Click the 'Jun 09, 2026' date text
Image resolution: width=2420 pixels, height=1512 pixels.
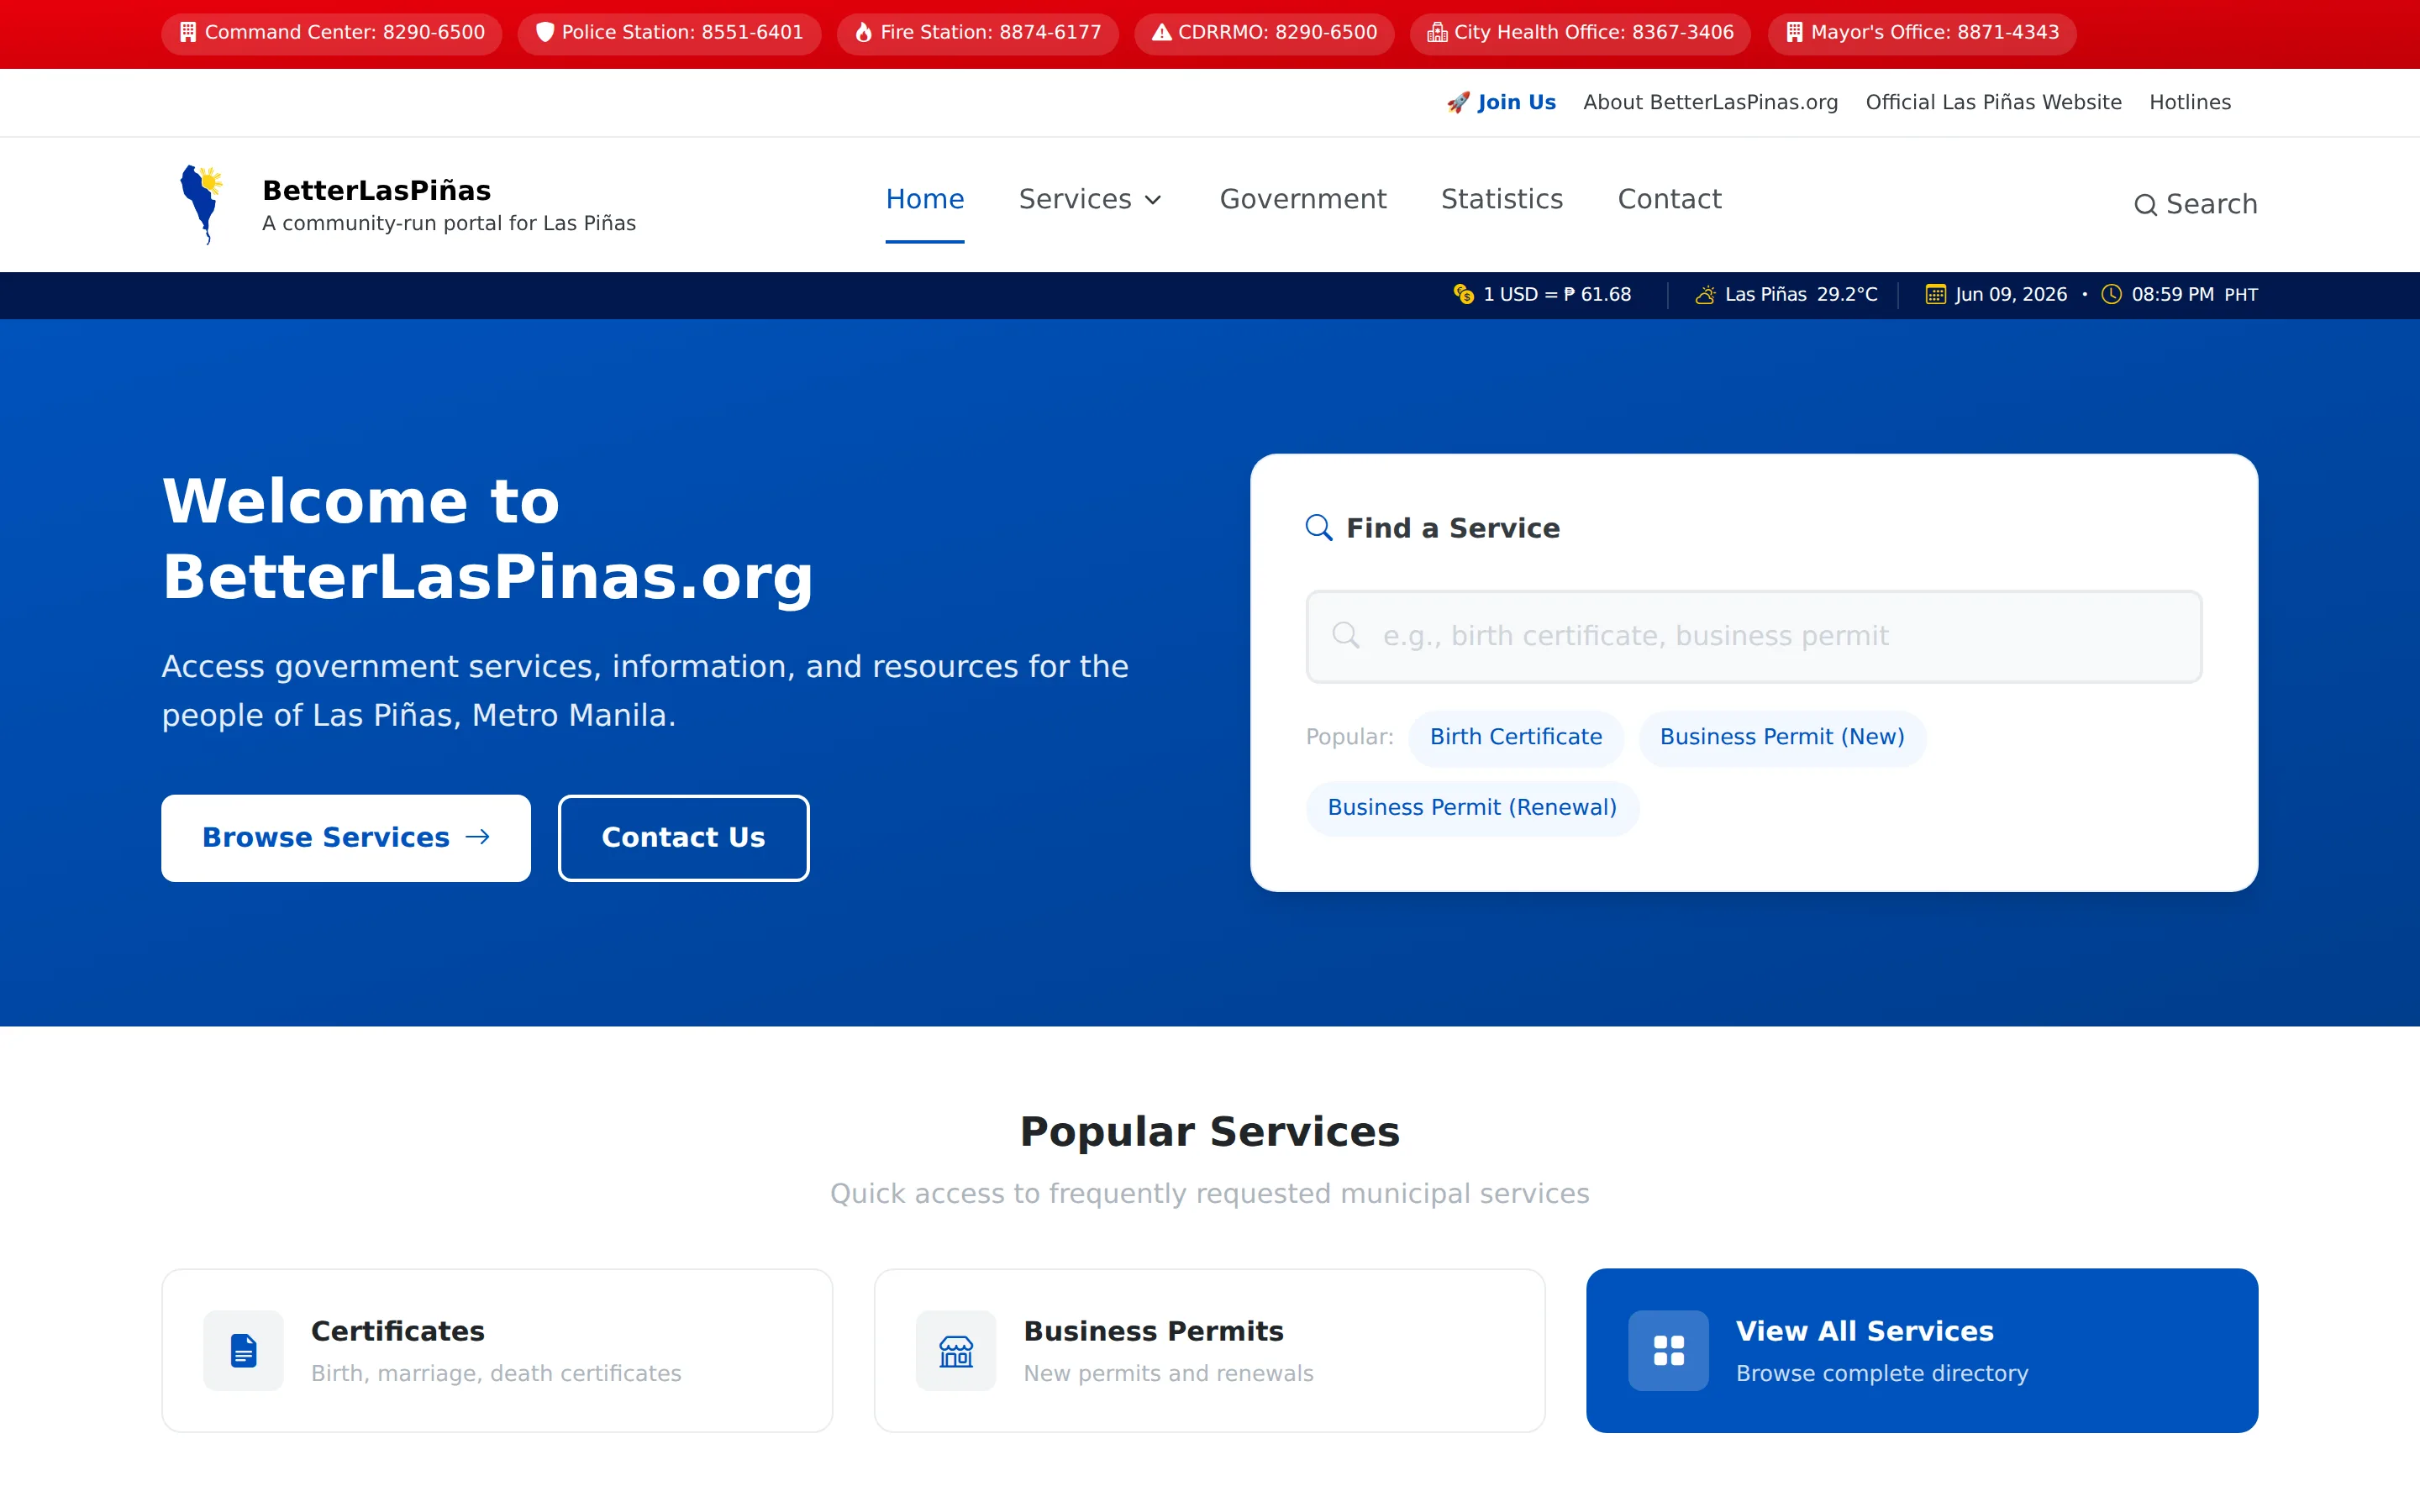pyautogui.click(x=2011, y=294)
